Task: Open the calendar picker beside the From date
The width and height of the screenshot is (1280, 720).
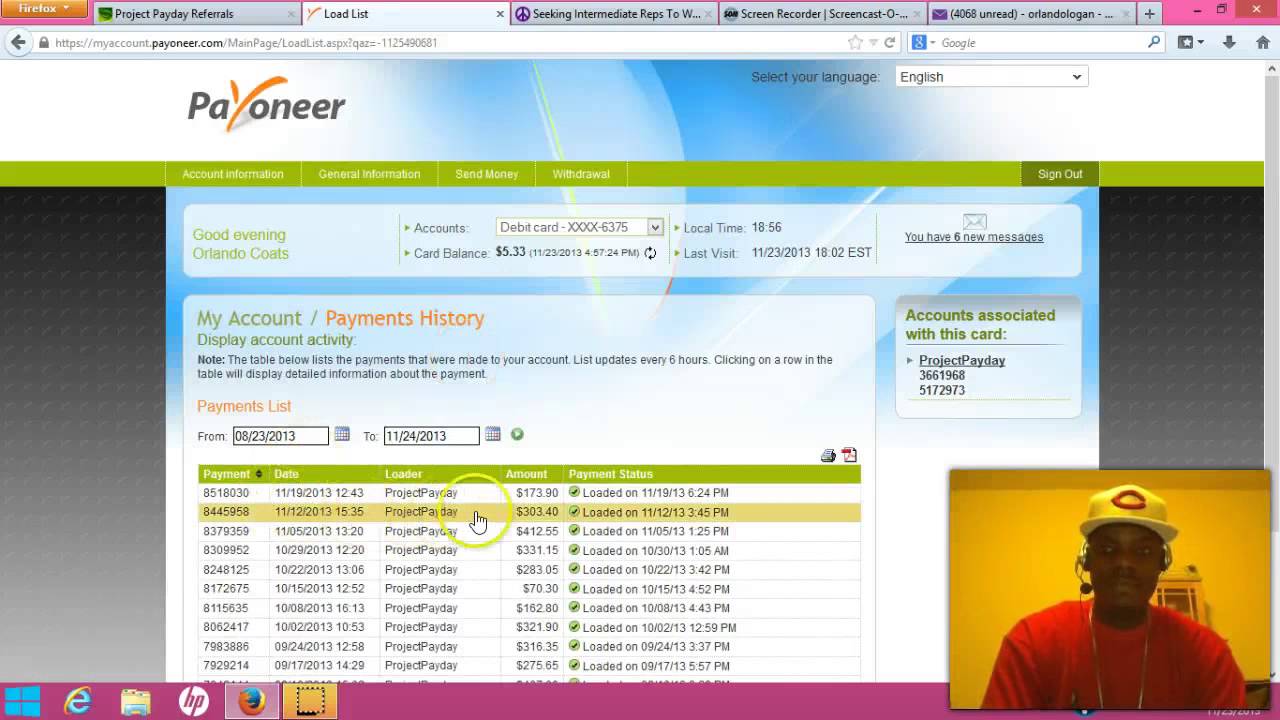Action: (342, 435)
